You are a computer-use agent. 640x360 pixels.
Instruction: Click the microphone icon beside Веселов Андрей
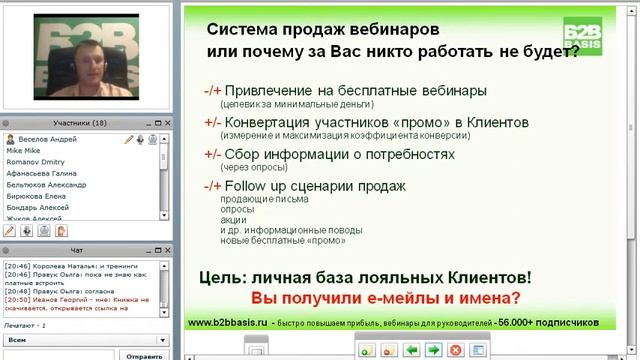[140, 140]
